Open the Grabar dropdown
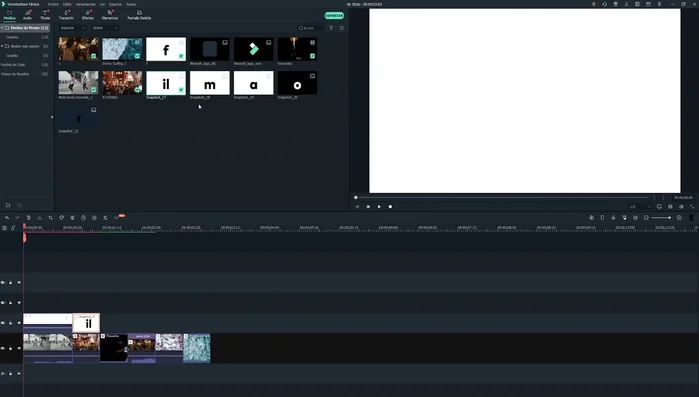The height and width of the screenshot is (397, 699). pos(105,28)
